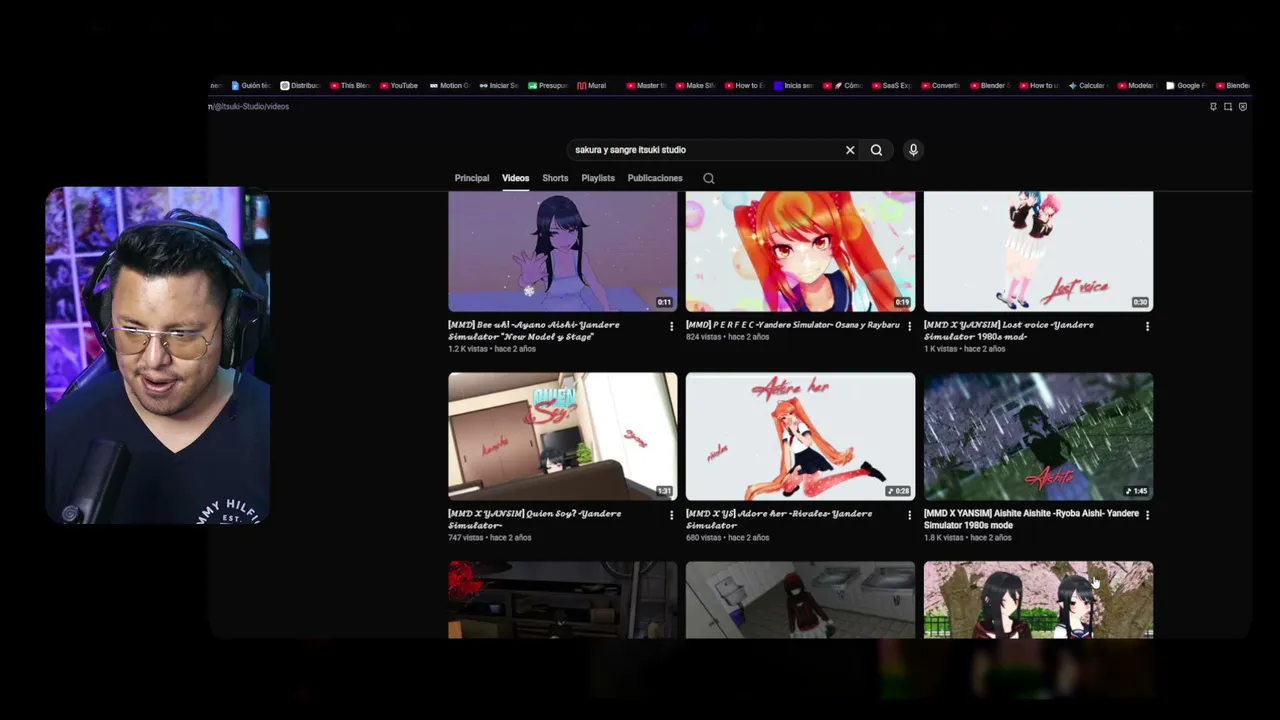Open the Aishite Aishite Ryoba Aishi title
Screen dimensions: 1280x720
tap(1031, 519)
